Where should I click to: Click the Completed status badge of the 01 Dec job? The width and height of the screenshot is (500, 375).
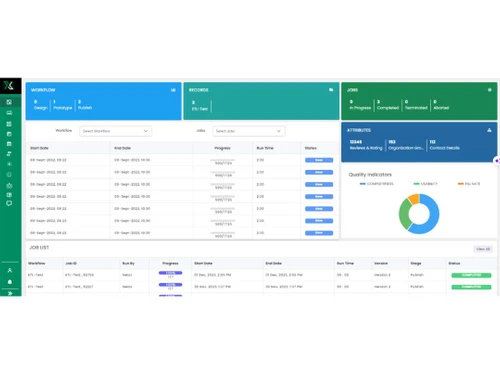[x=471, y=275]
